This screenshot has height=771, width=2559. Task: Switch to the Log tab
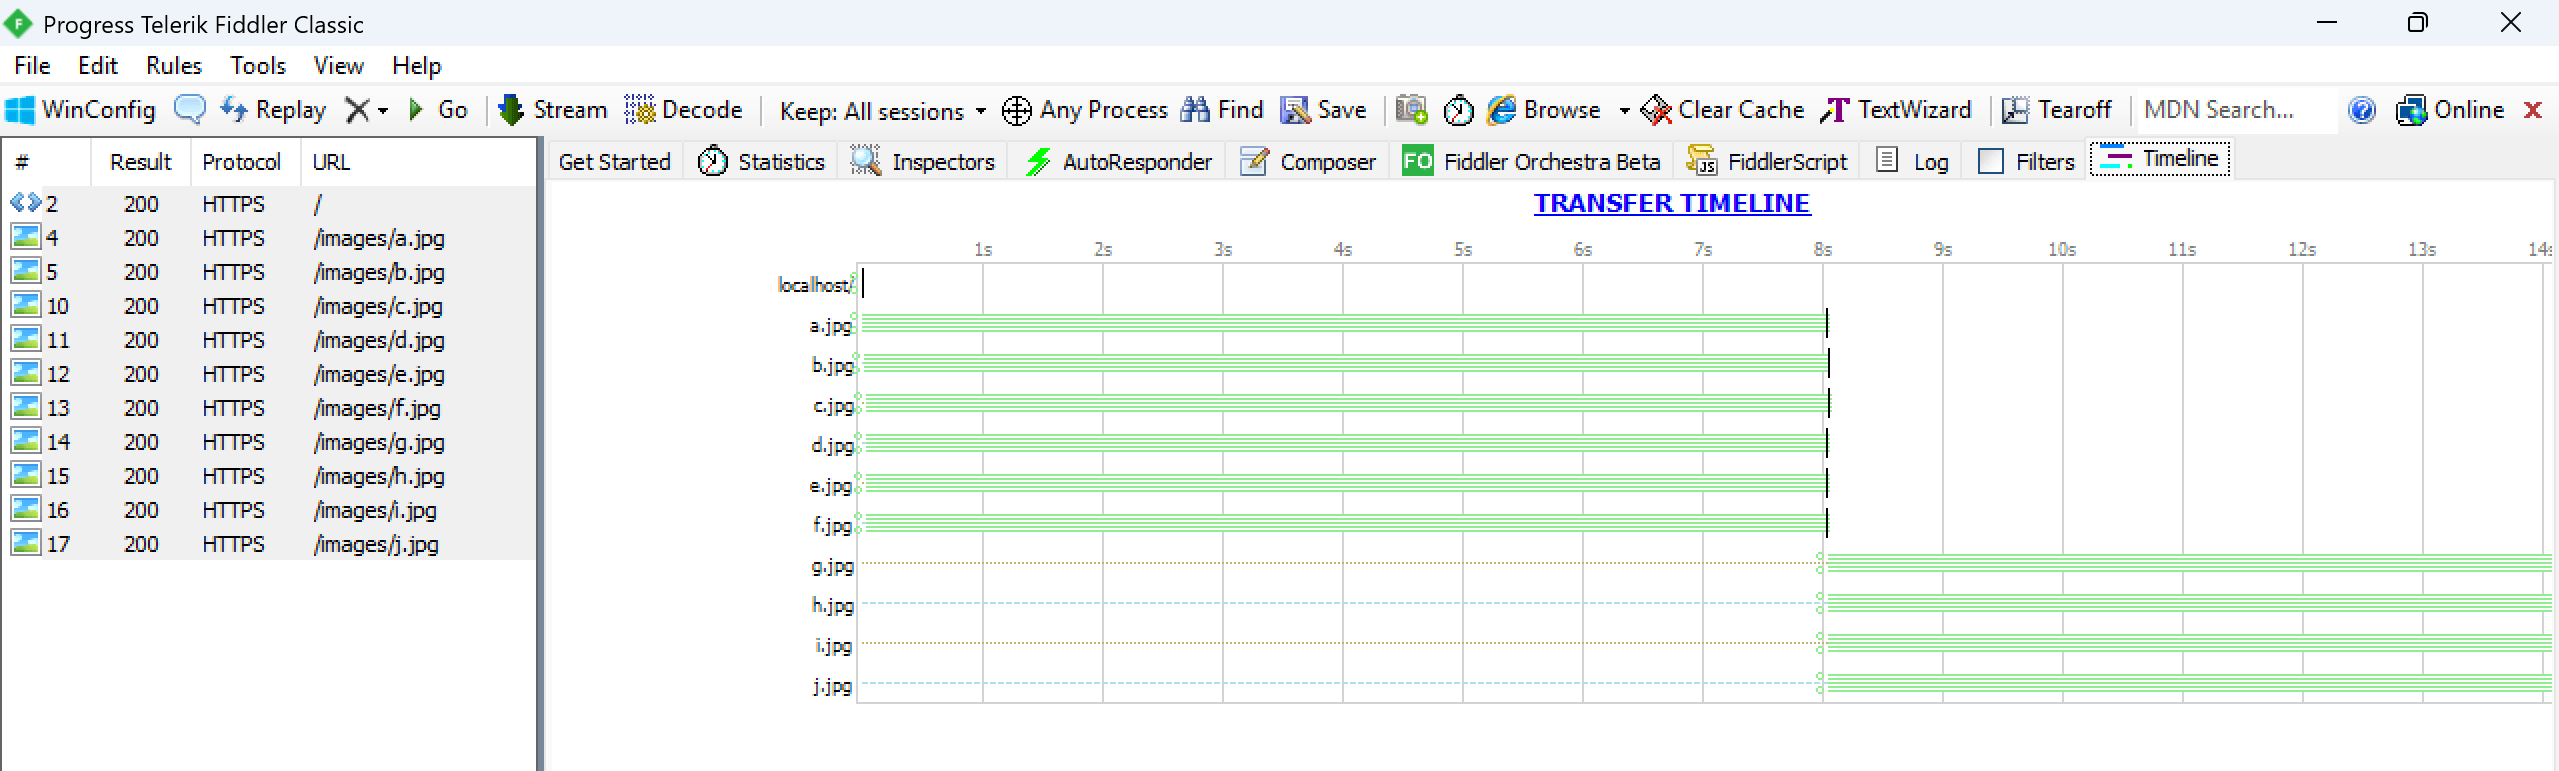pos(1912,162)
